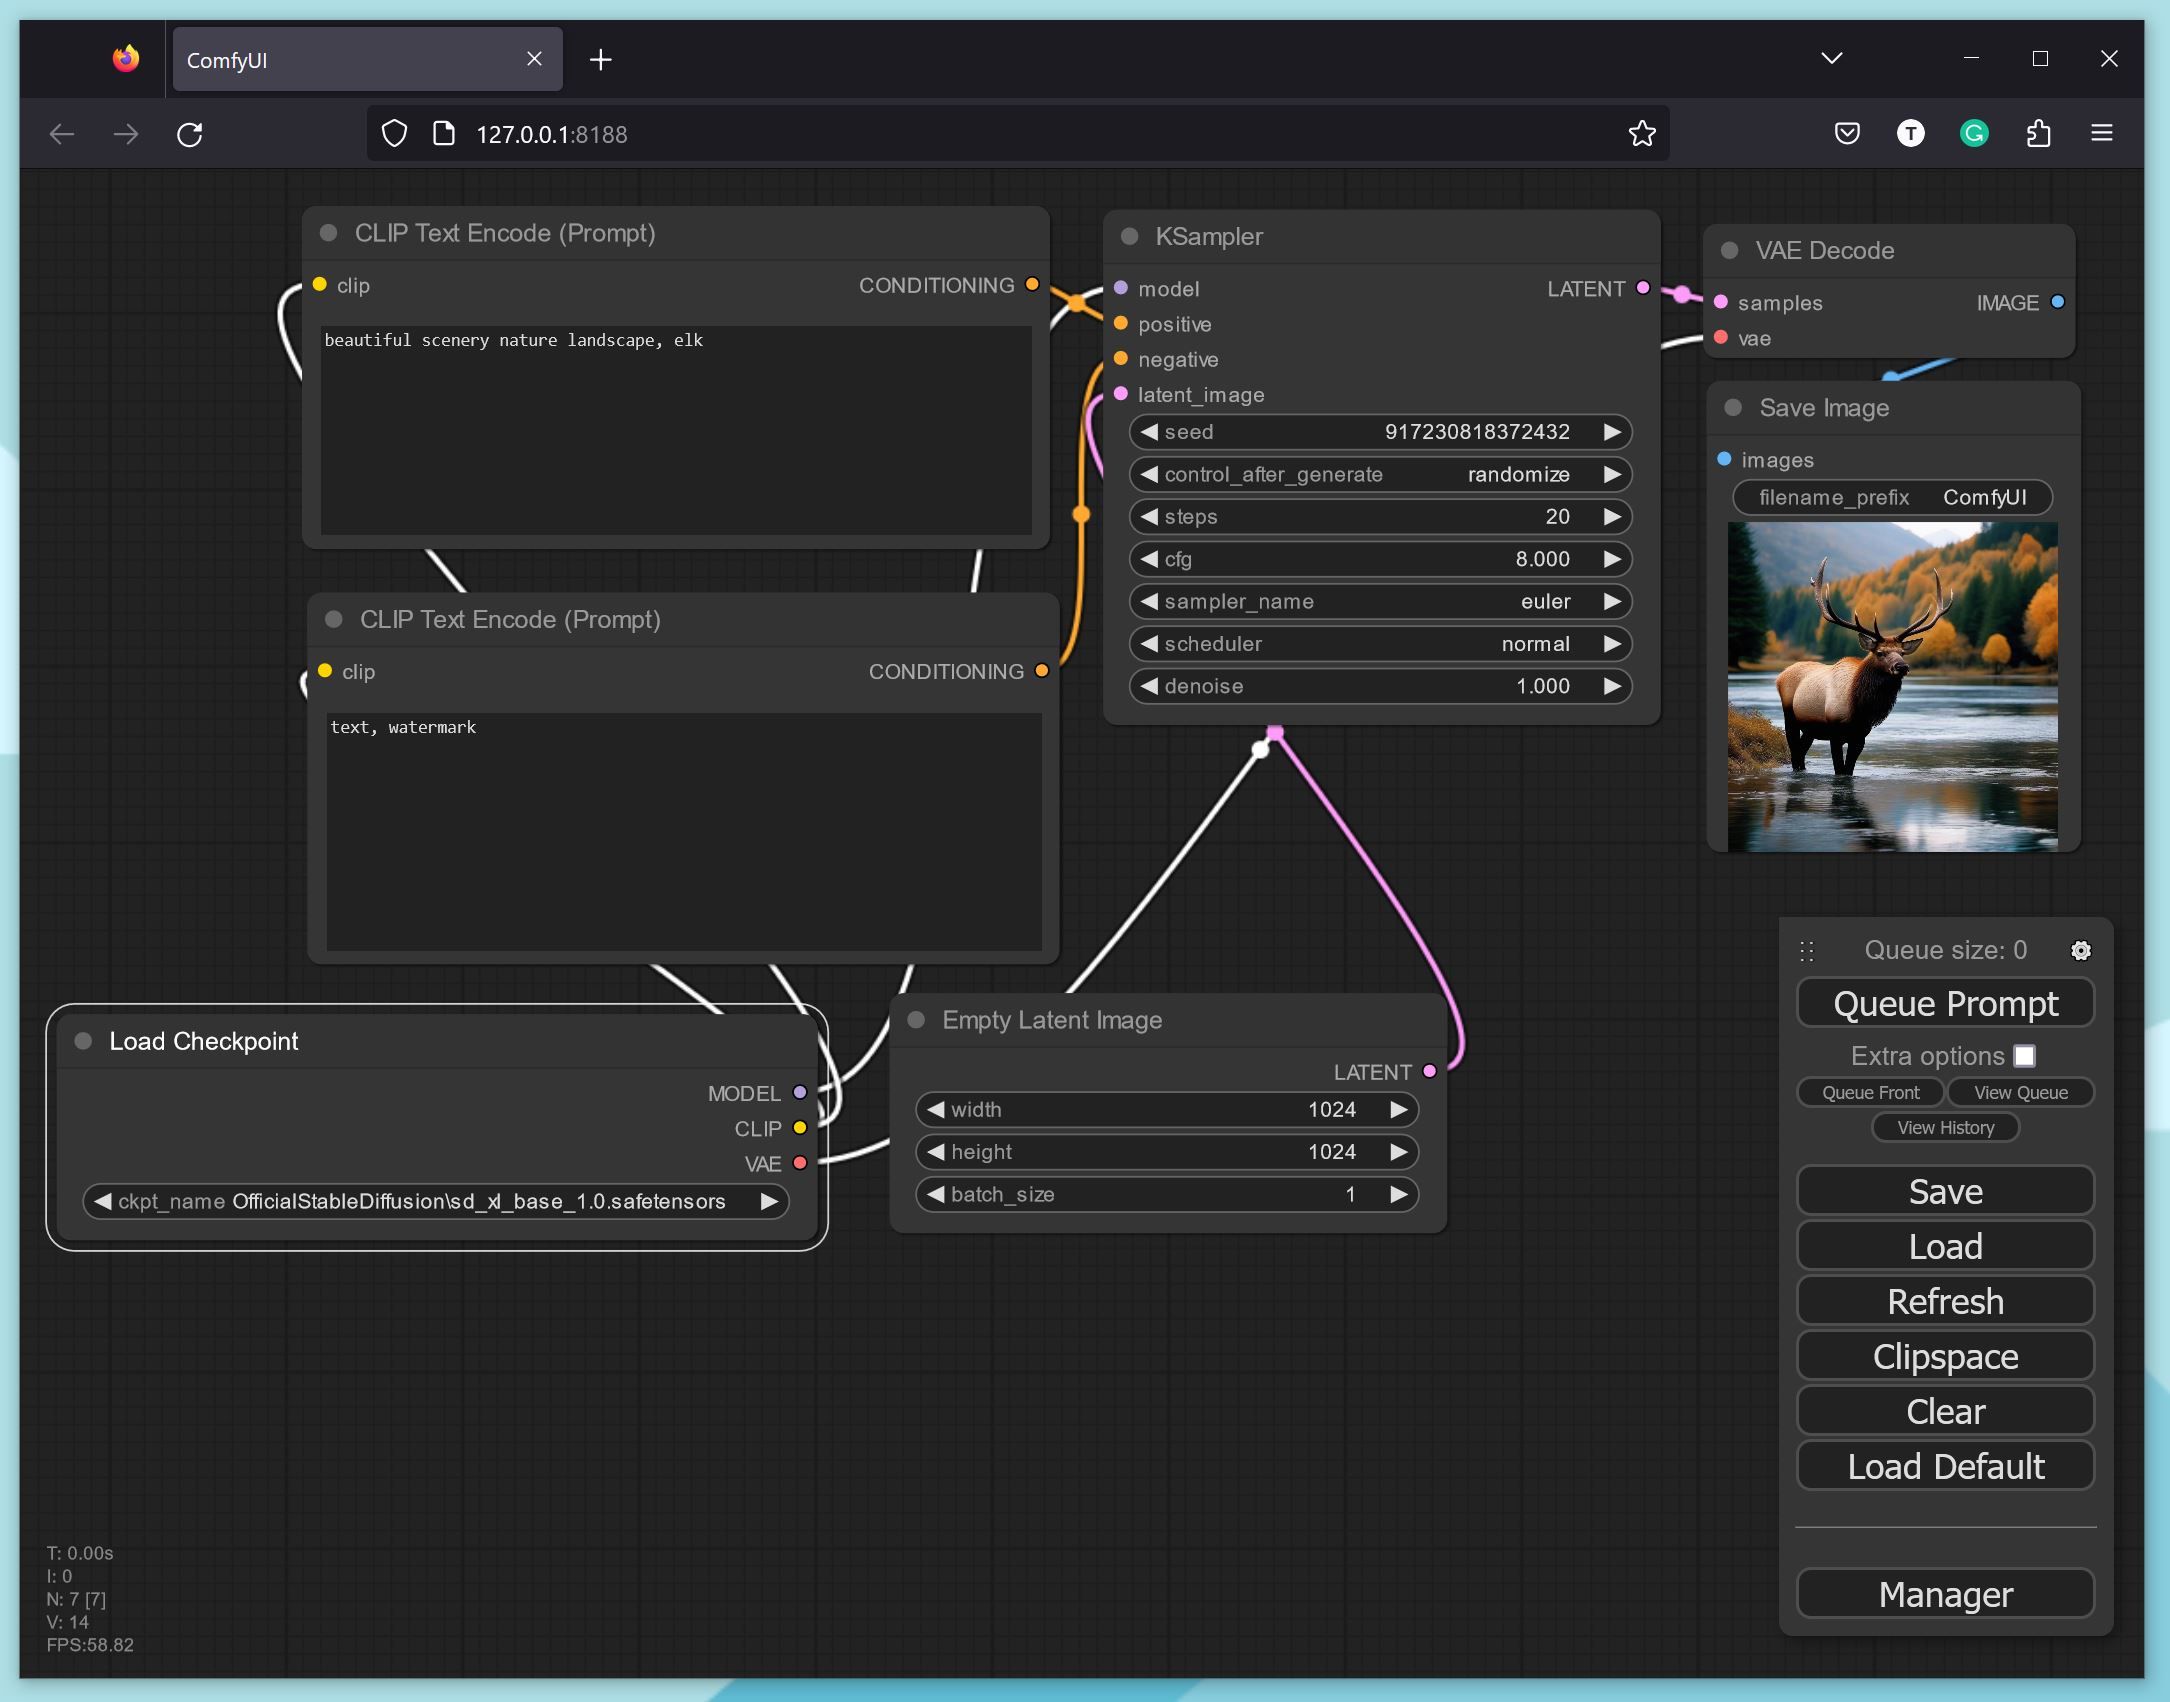Open a new browser tab
Screen dimensions: 2170x1702
[x=600, y=60]
